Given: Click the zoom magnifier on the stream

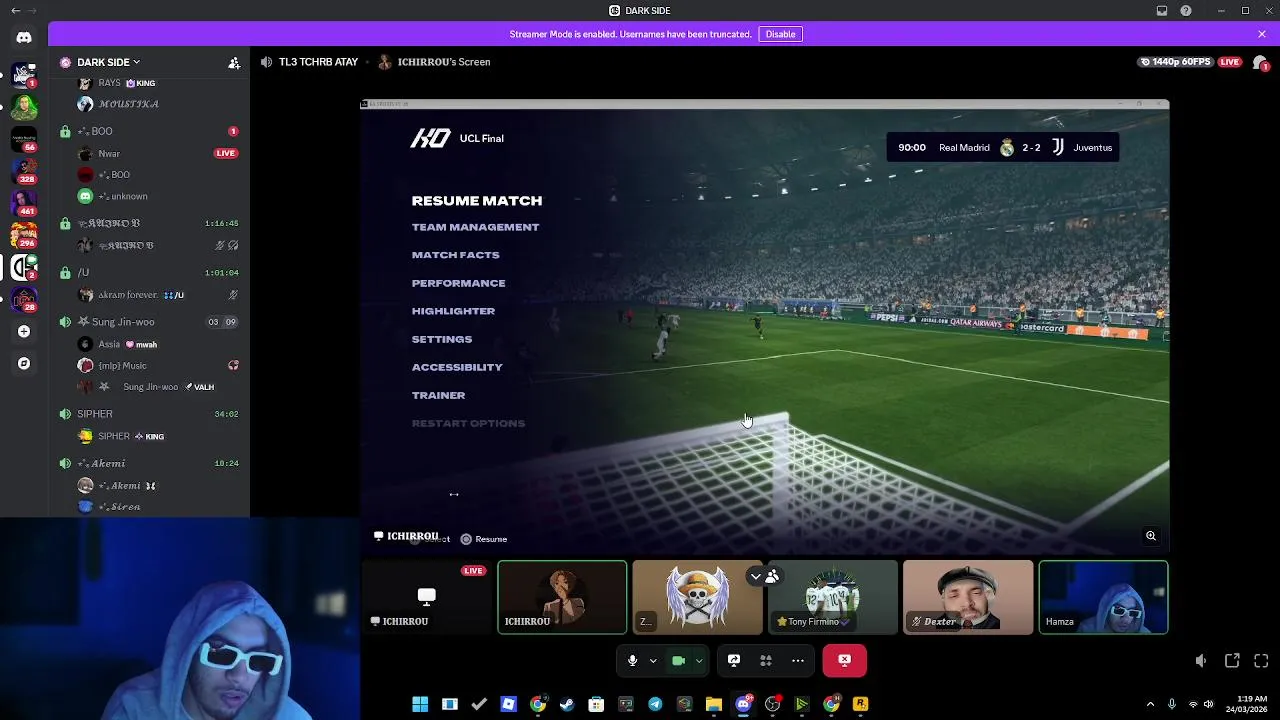Looking at the screenshot, I should [x=1151, y=536].
